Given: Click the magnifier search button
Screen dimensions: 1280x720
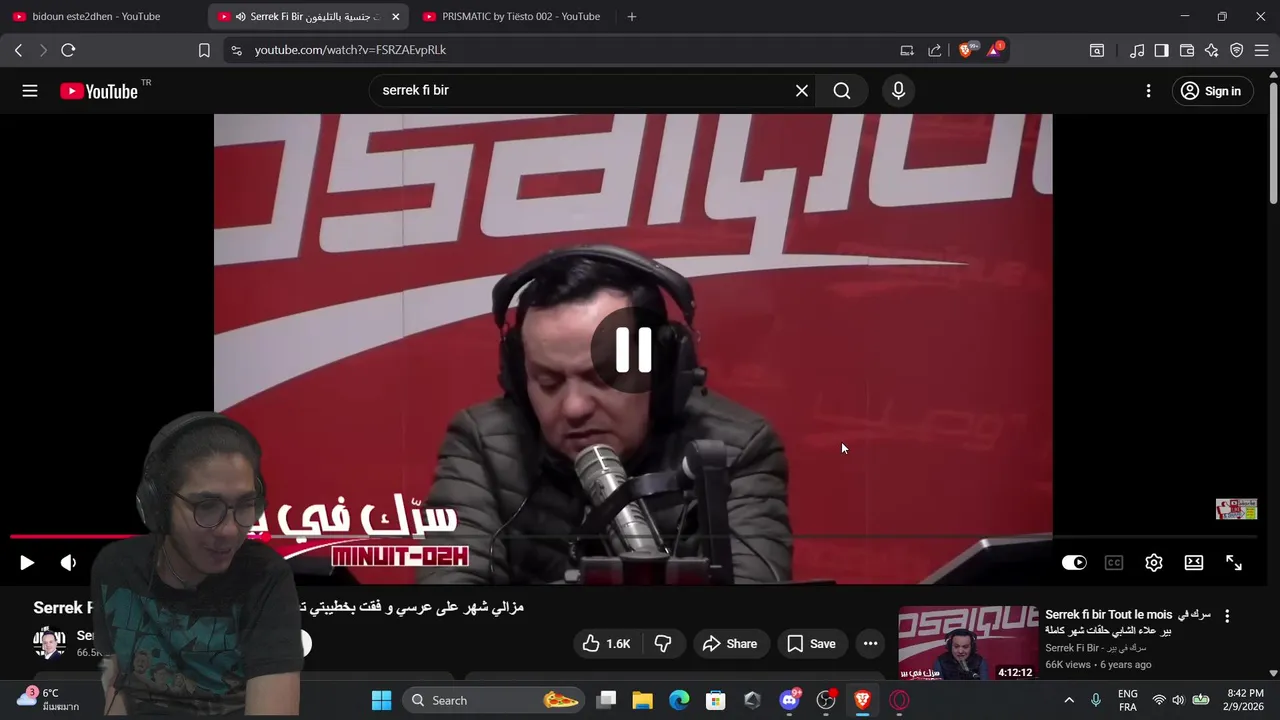Looking at the screenshot, I should click(x=842, y=91).
